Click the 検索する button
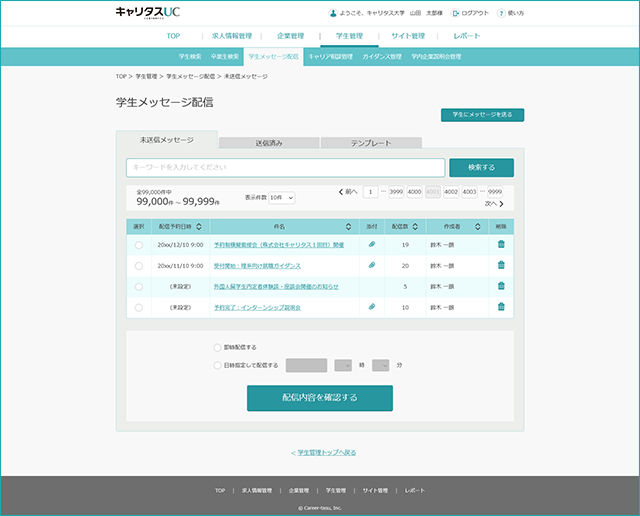 [x=482, y=167]
